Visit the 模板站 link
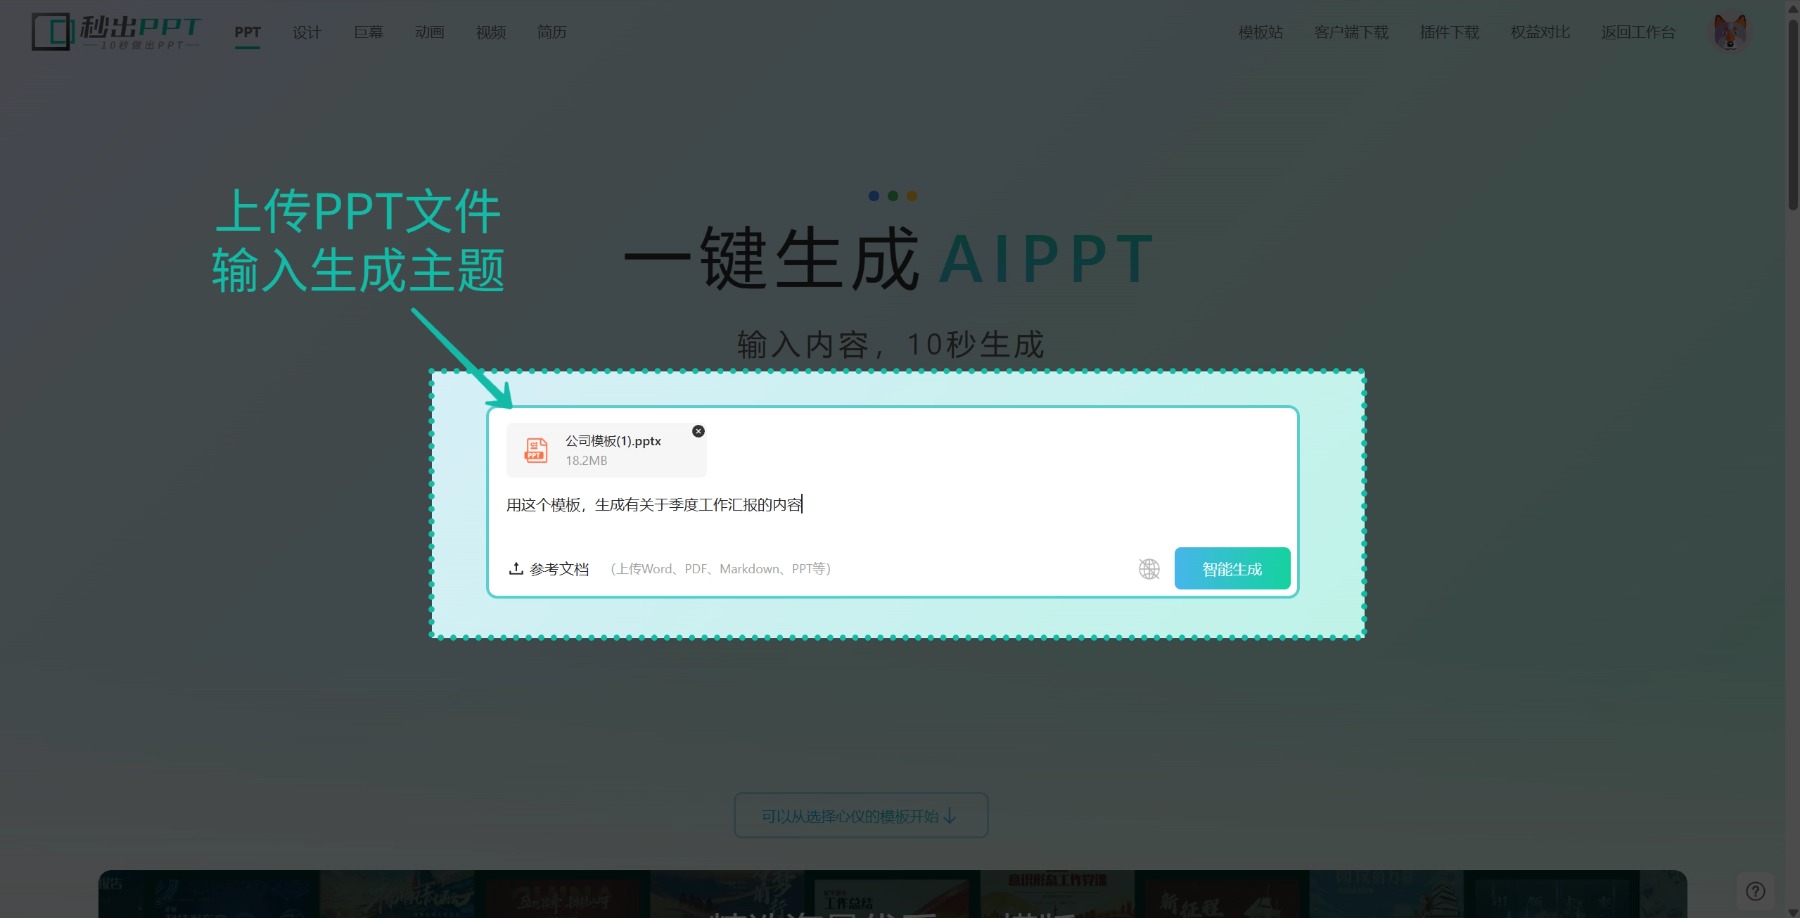 click(1261, 32)
